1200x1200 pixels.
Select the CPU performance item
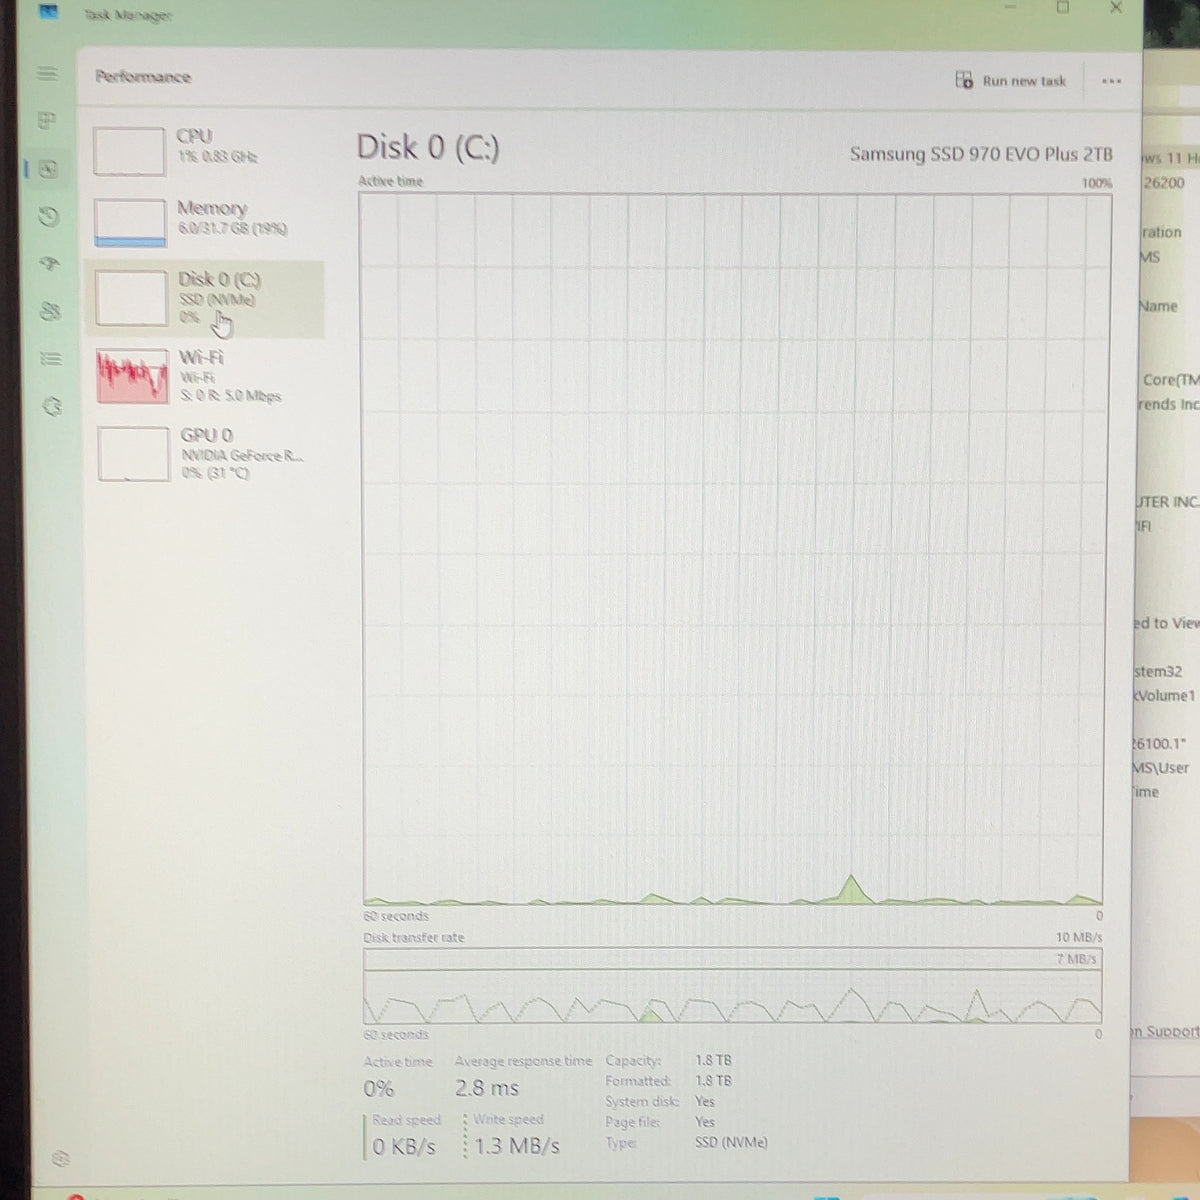[205, 150]
